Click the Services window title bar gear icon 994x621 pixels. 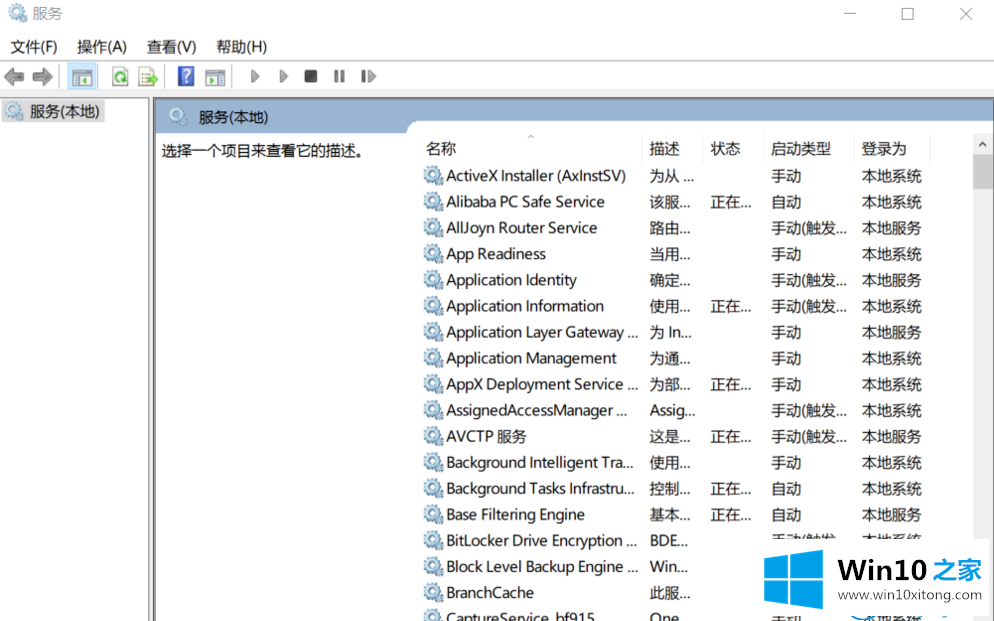[x=17, y=13]
